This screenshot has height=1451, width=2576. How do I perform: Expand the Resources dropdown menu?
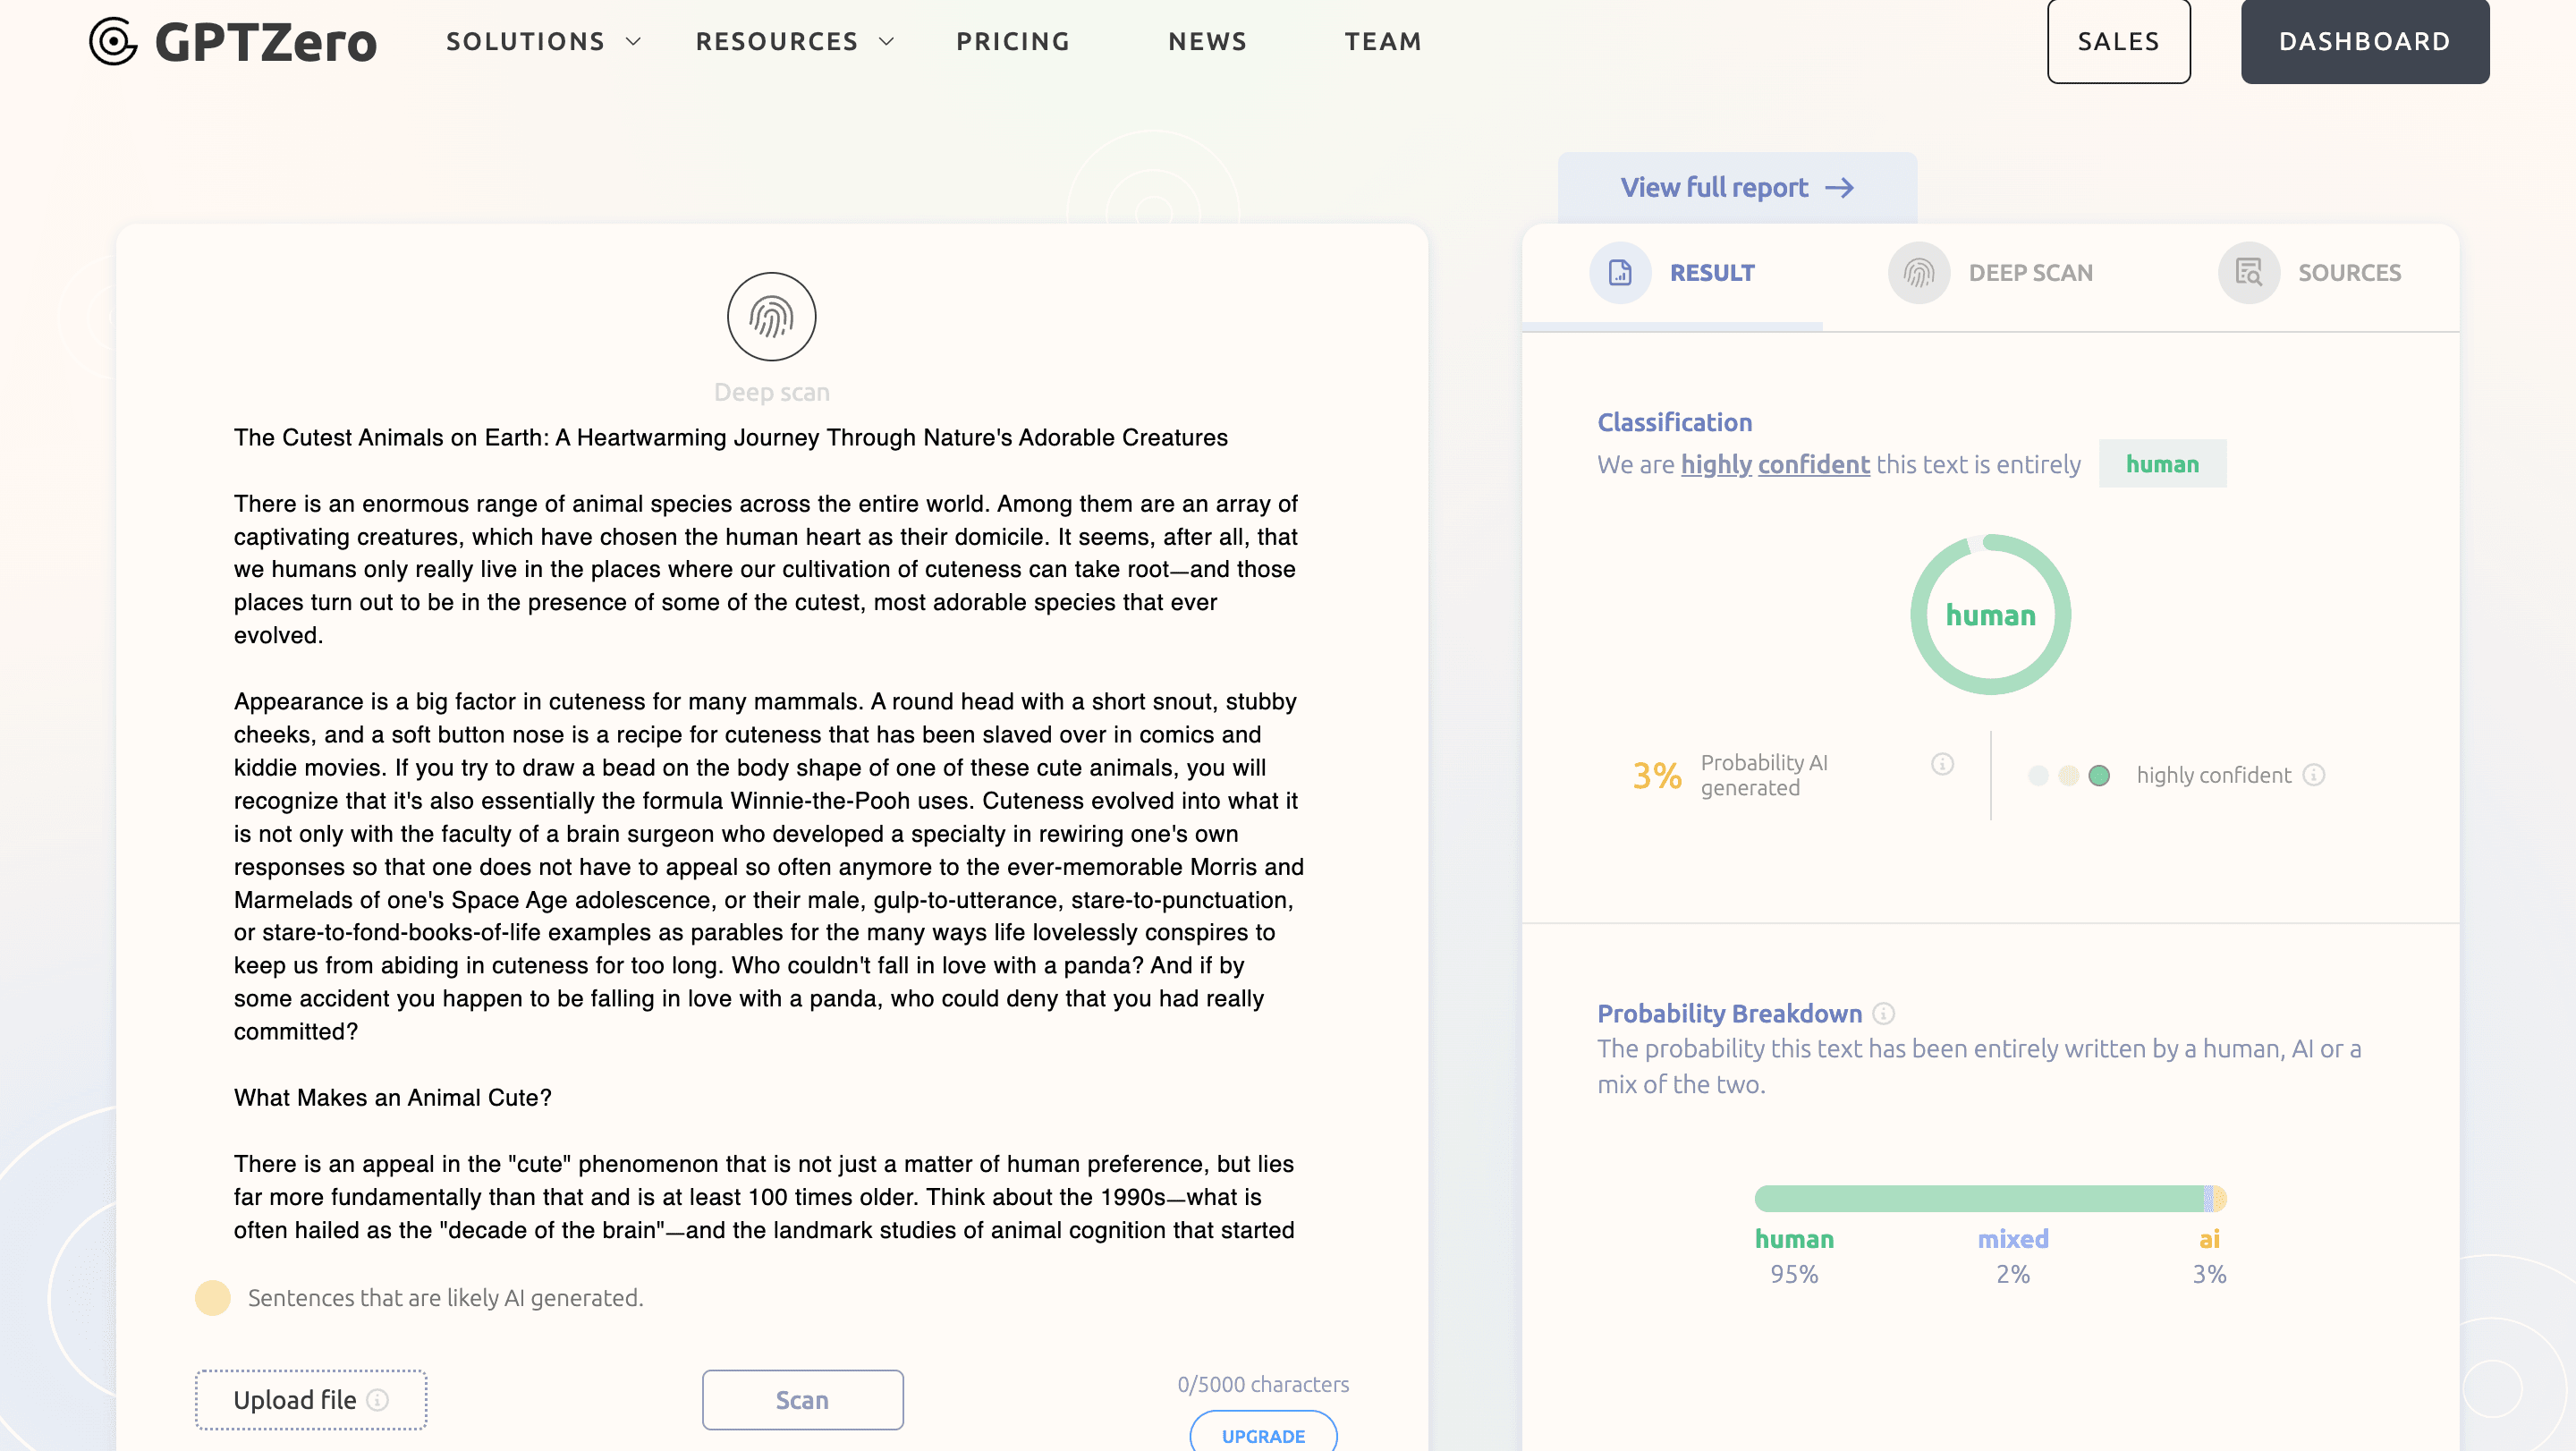point(794,41)
